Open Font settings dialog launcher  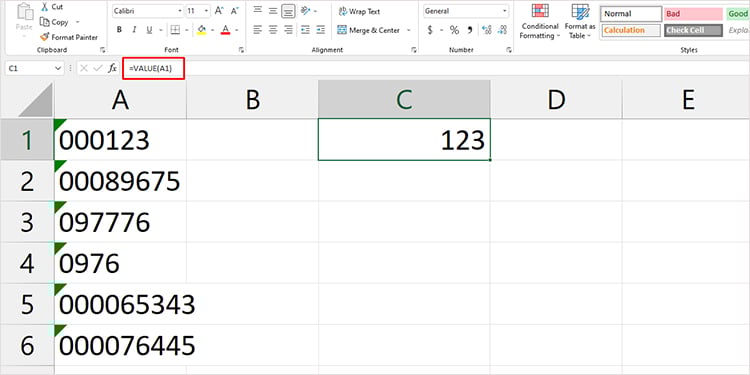click(241, 50)
